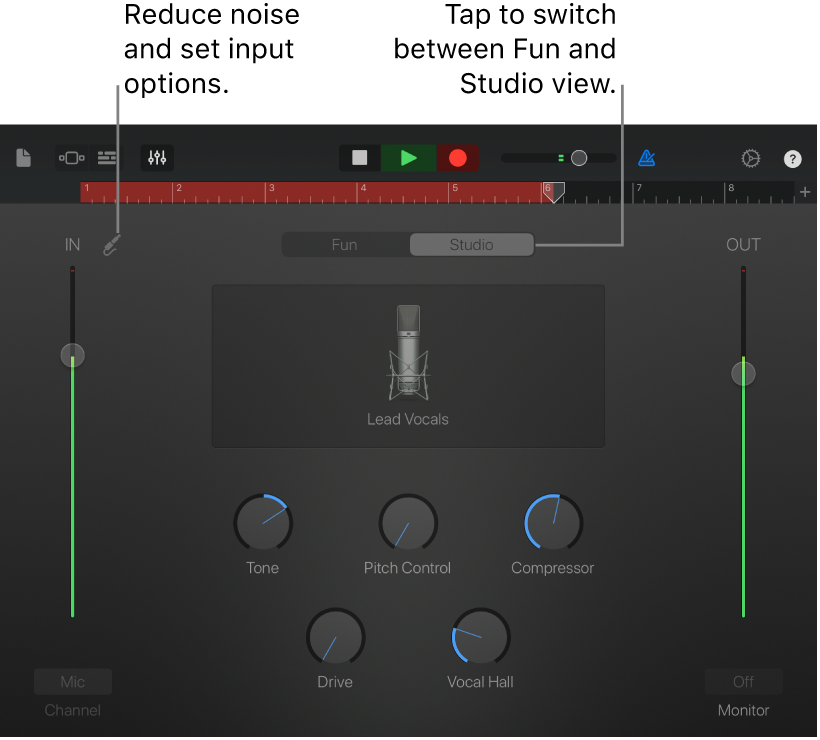Open the smart controls sliders icon
The width and height of the screenshot is (820, 740).
pos(156,157)
